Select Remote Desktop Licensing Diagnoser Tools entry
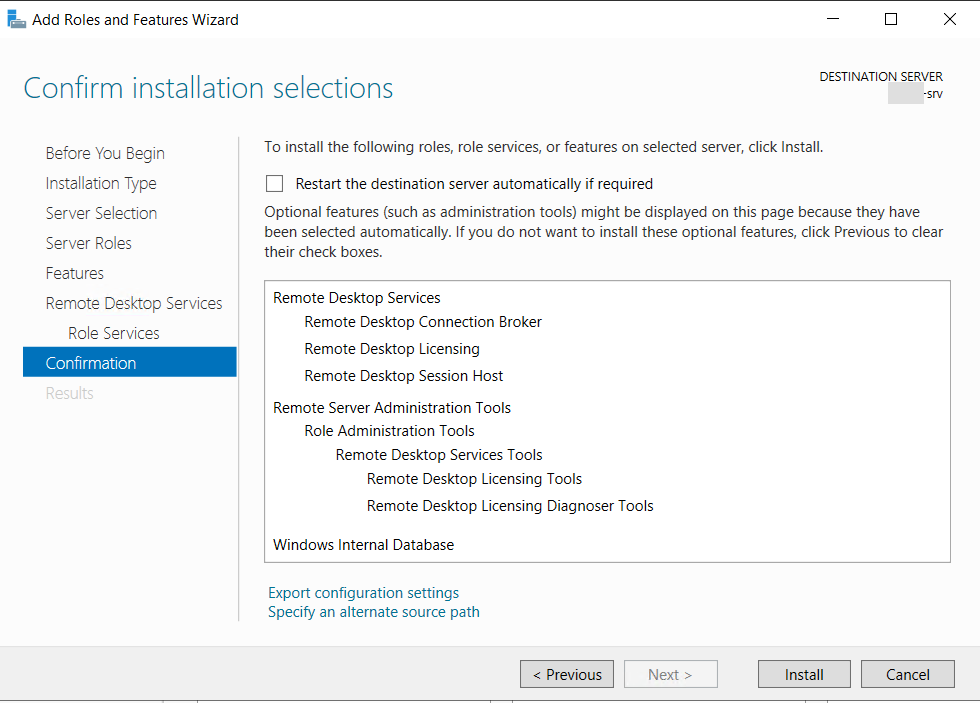The height and width of the screenshot is (703, 980). [510, 506]
